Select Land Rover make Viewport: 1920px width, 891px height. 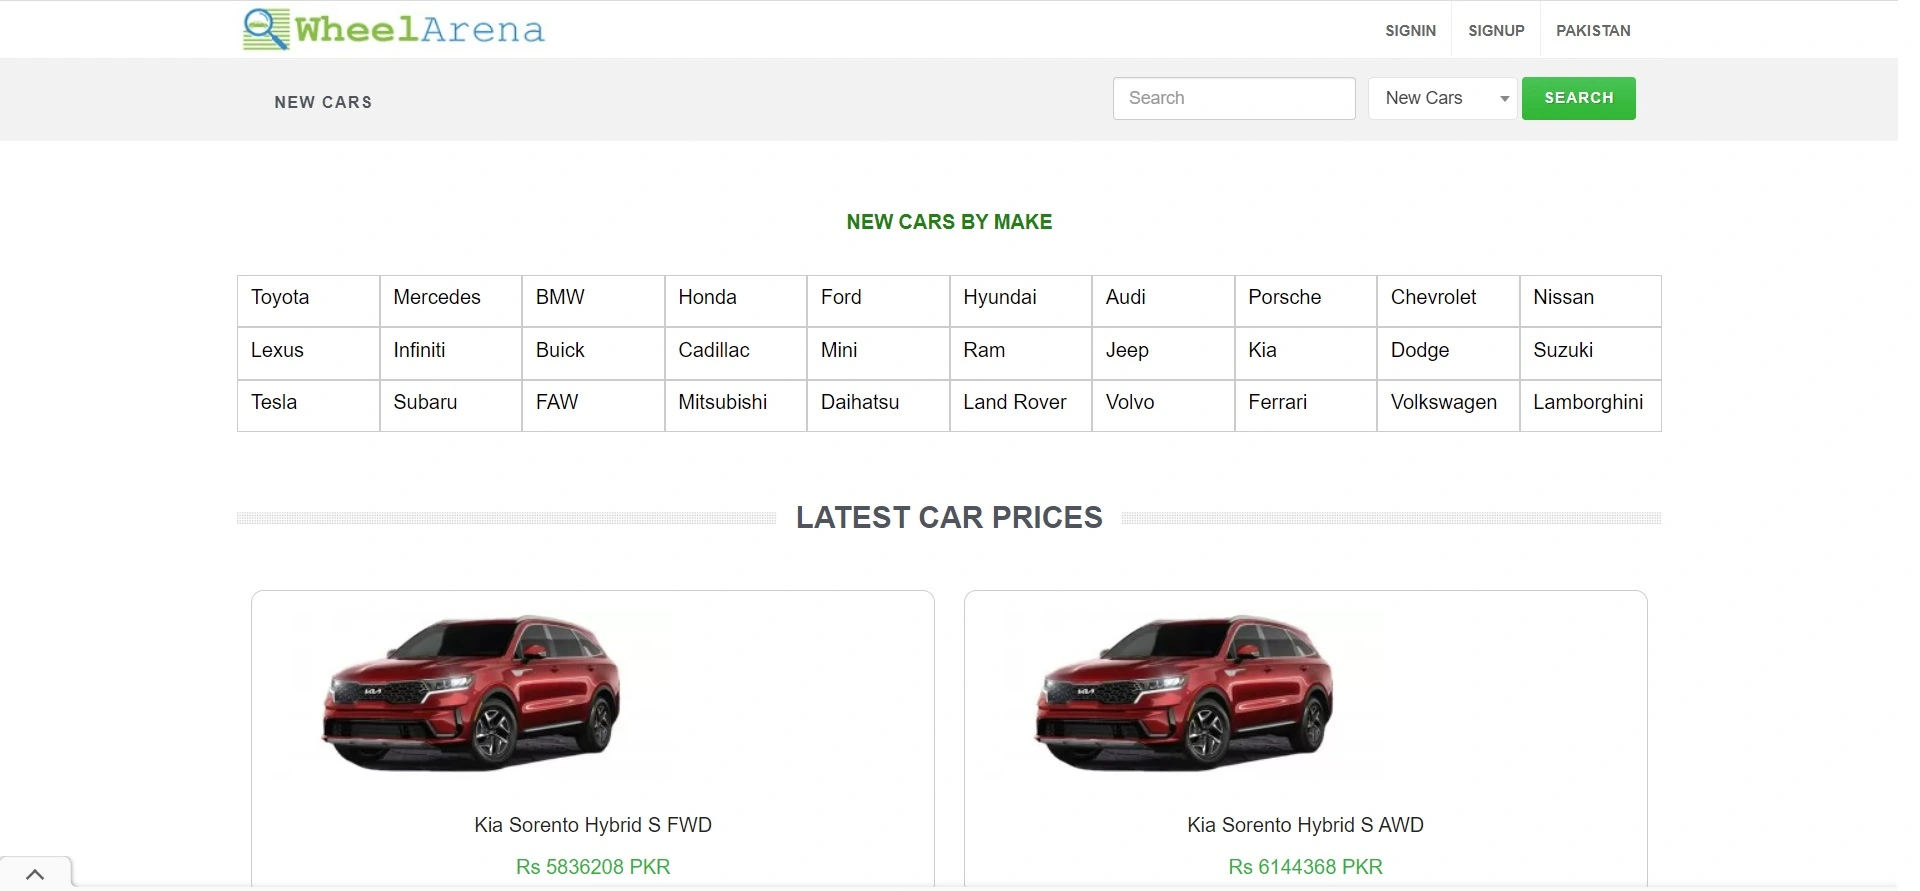[1015, 402]
